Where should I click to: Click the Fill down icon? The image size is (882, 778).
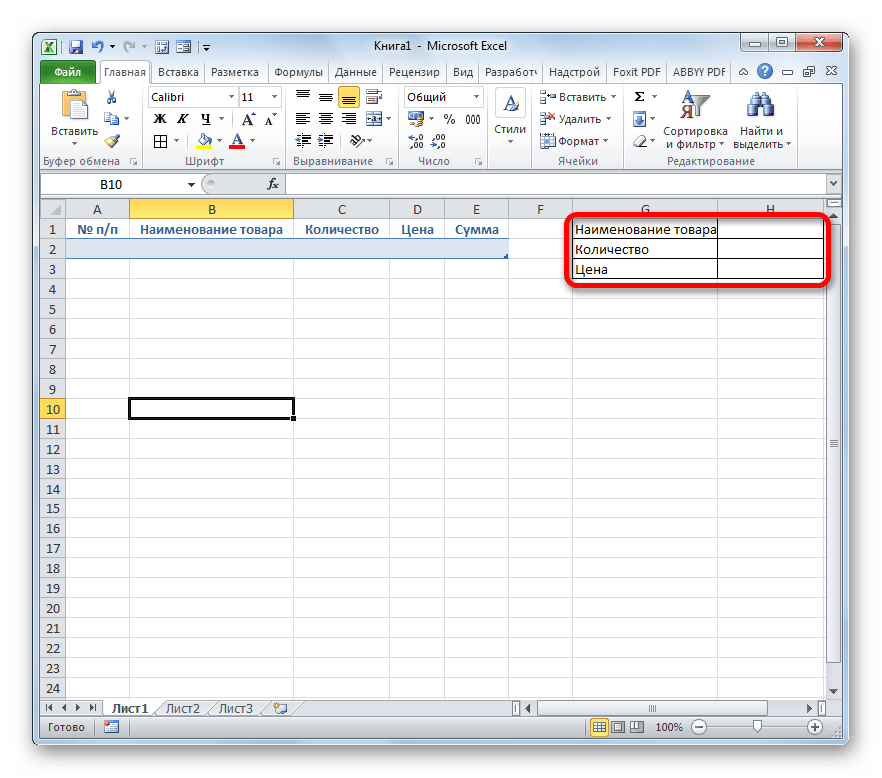click(x=640, y=119)
